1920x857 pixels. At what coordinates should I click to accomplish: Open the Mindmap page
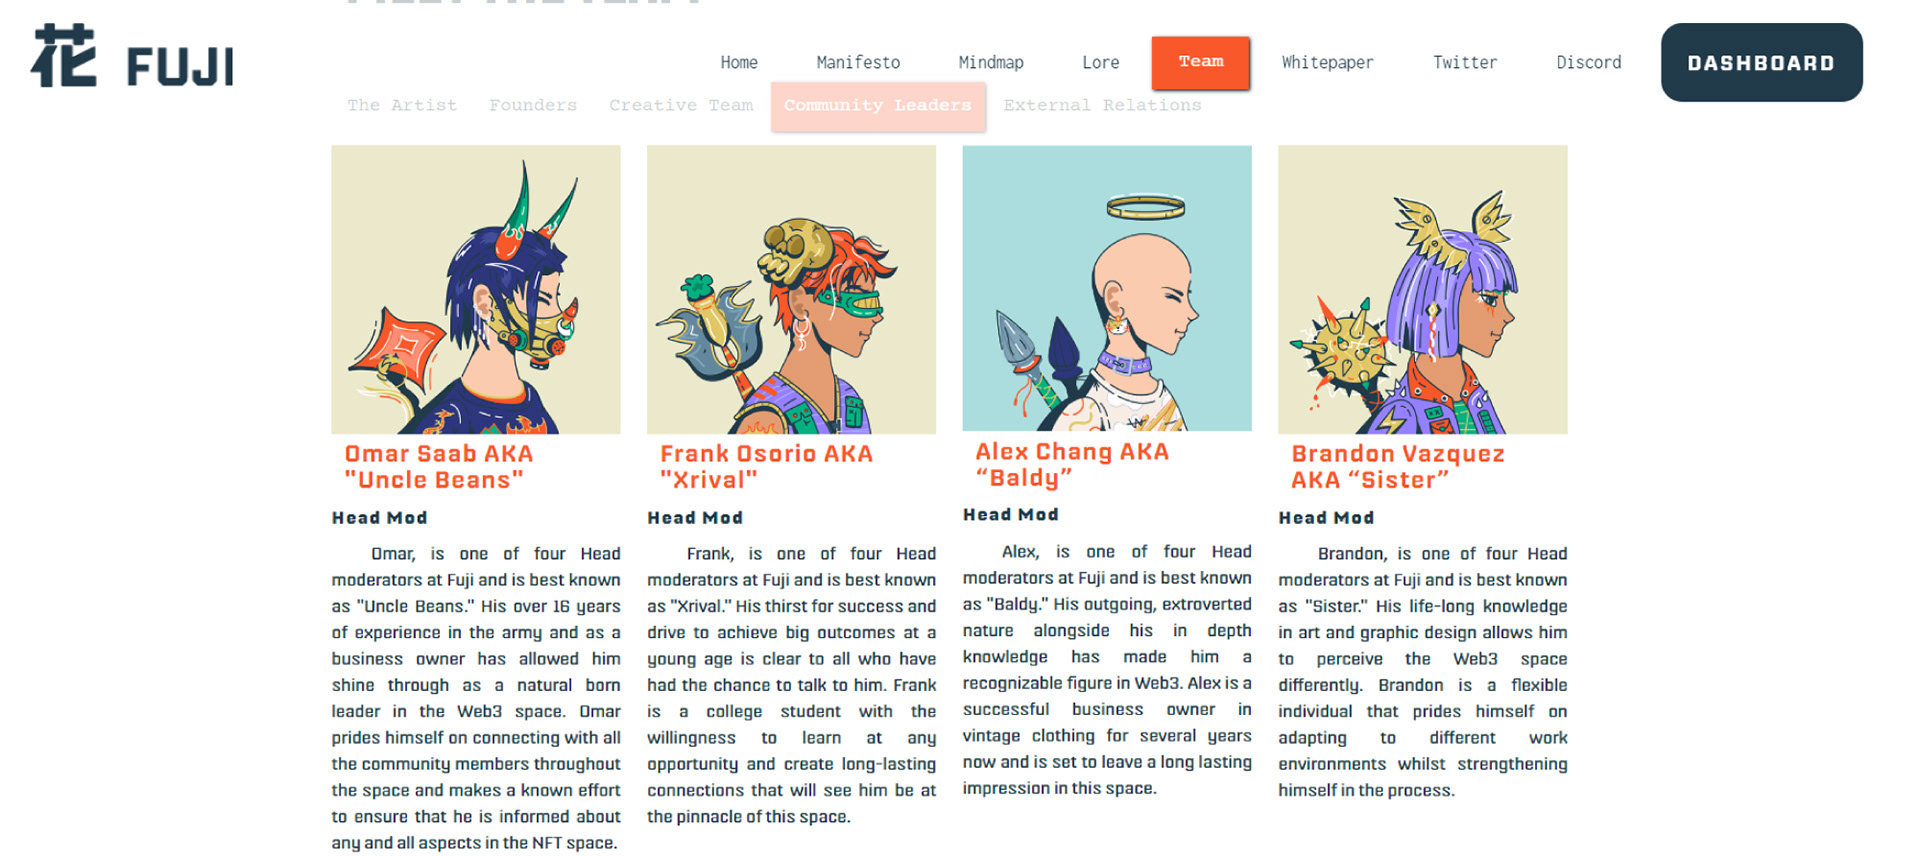click(991, 62)
